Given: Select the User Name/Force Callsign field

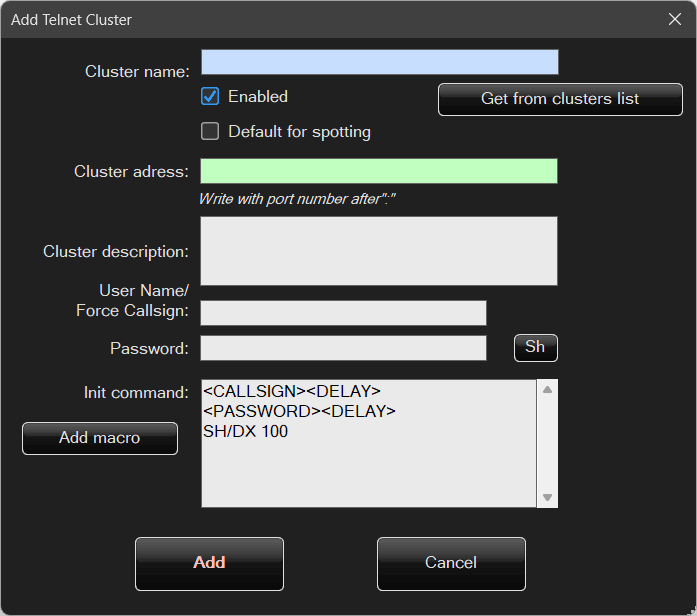Looking at the screenshot, I should click(343, 313).
